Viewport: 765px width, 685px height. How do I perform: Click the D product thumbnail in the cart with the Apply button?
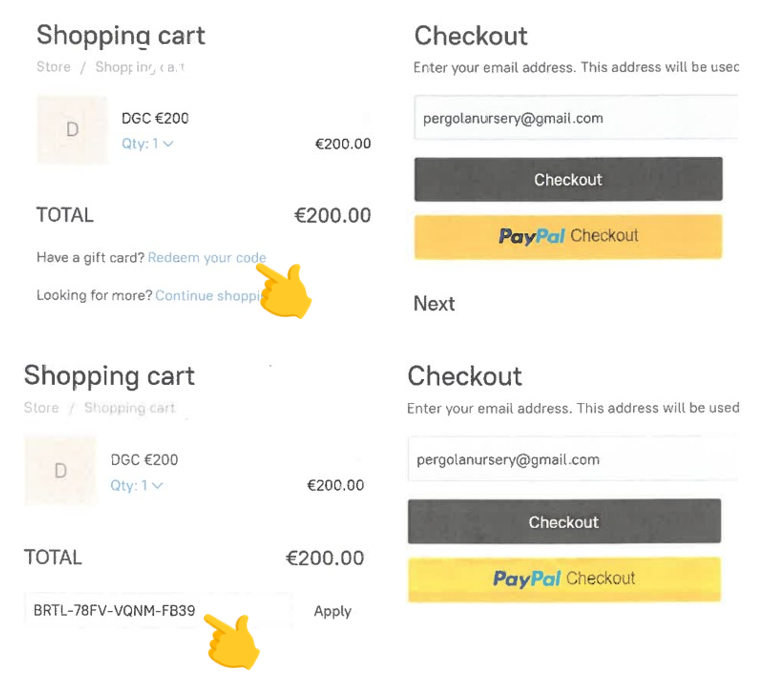(x=60, y=472)
